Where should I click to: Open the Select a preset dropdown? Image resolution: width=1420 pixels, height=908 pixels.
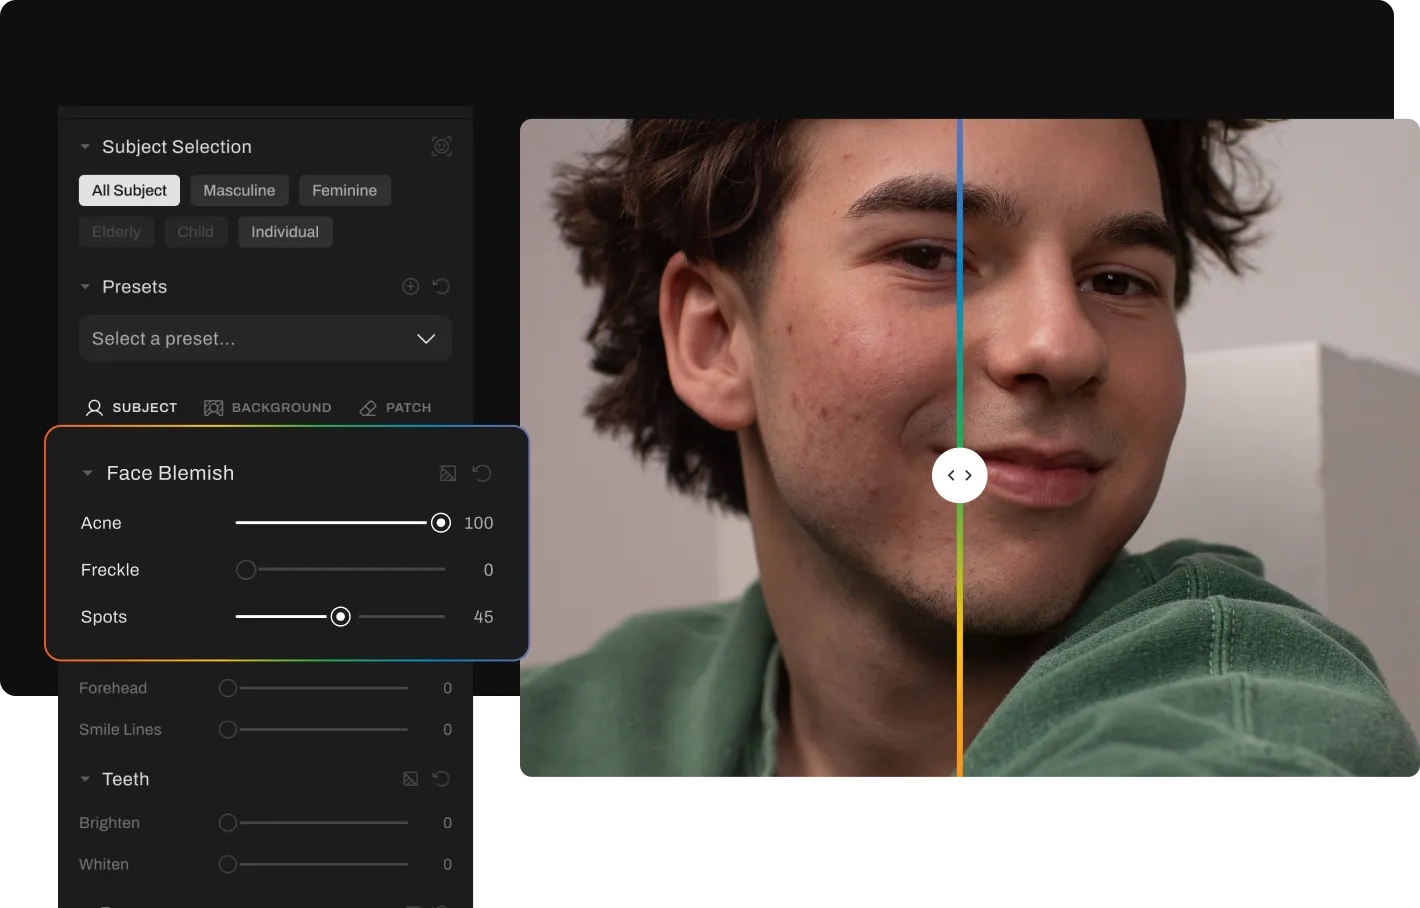click(x=265, y=339)
